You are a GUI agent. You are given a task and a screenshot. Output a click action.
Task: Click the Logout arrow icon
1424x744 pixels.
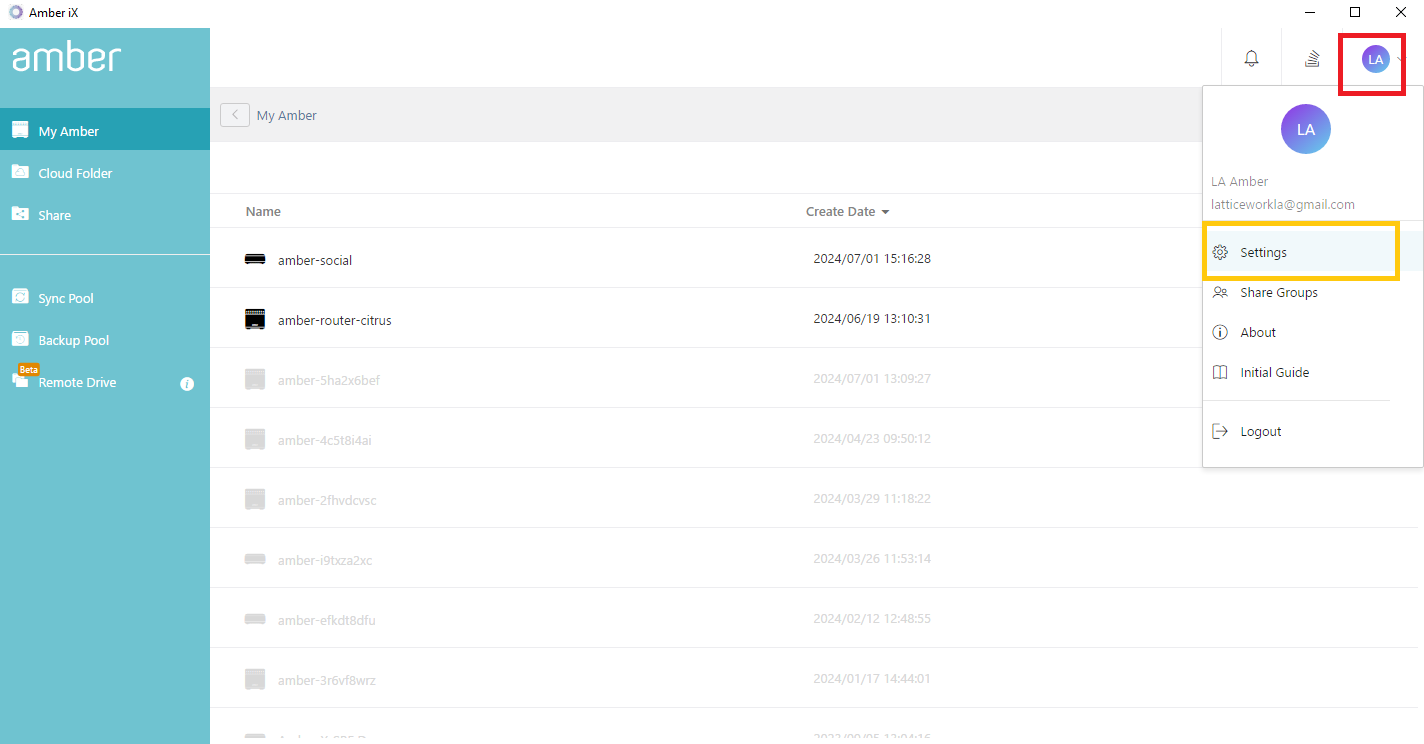point(1220,431)
